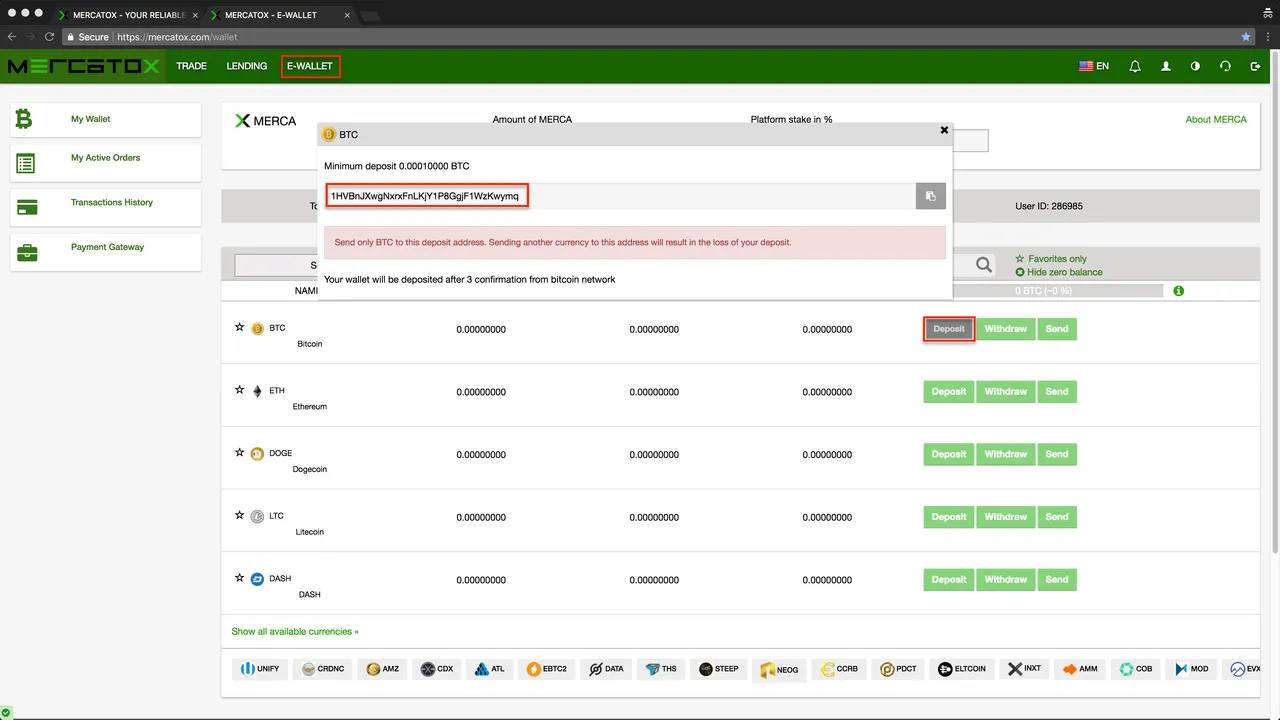This screenshot has height=720, width=1280.
Task: Click the Ethereum coin icon in ETH row
Action: coord(257,391)
